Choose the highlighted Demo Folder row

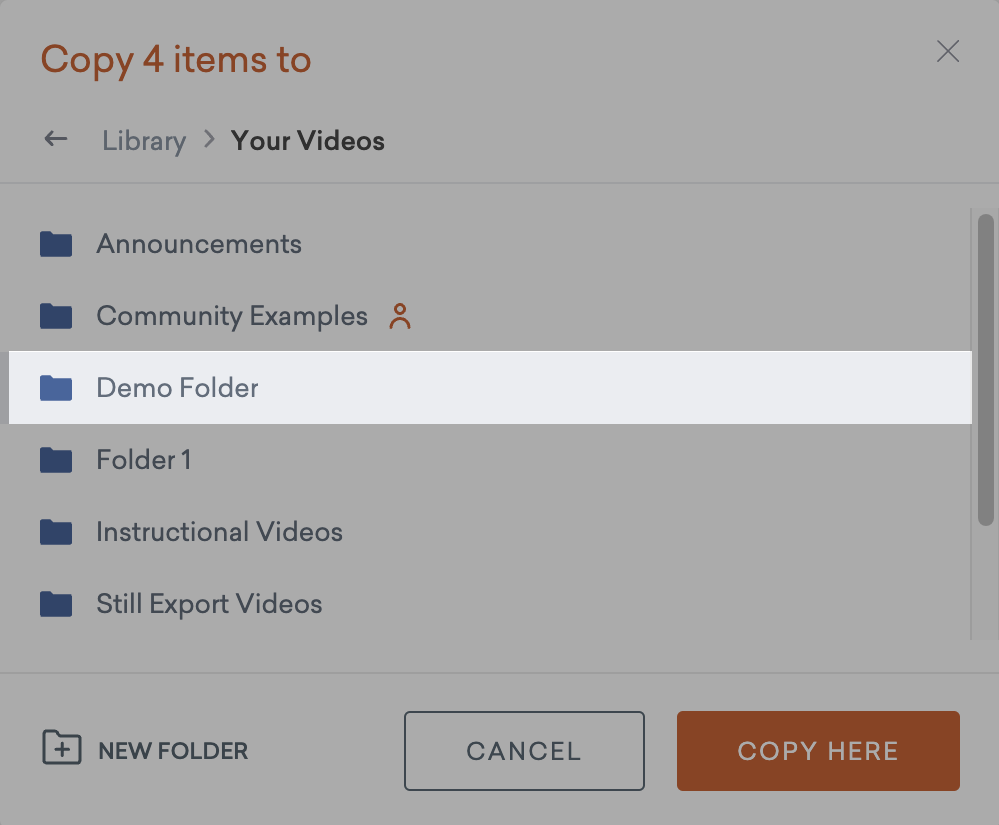[490, 388]
